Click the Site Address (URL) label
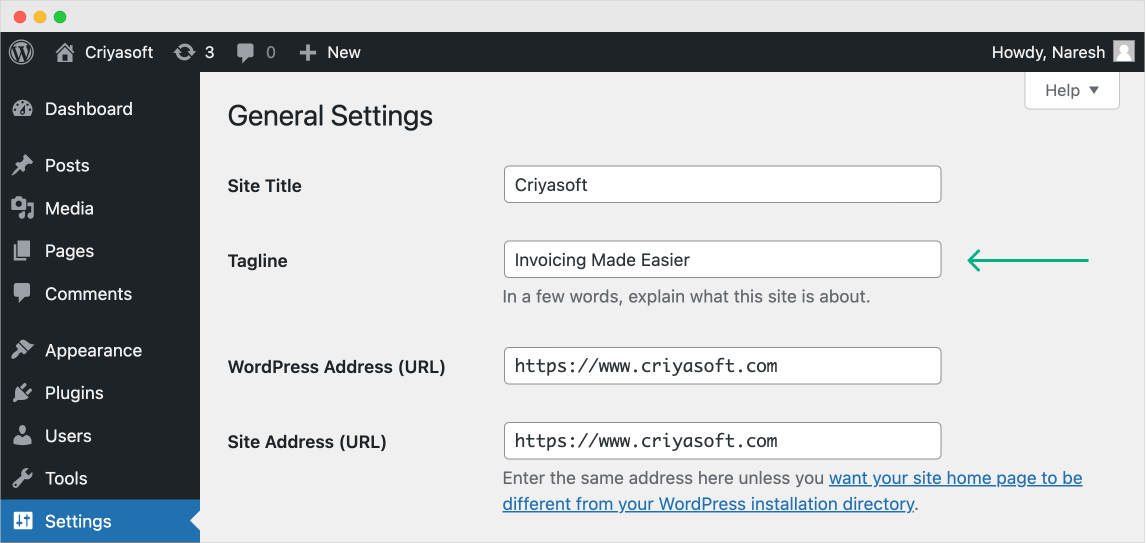1146x543 pixels. (x=307, y=442)
